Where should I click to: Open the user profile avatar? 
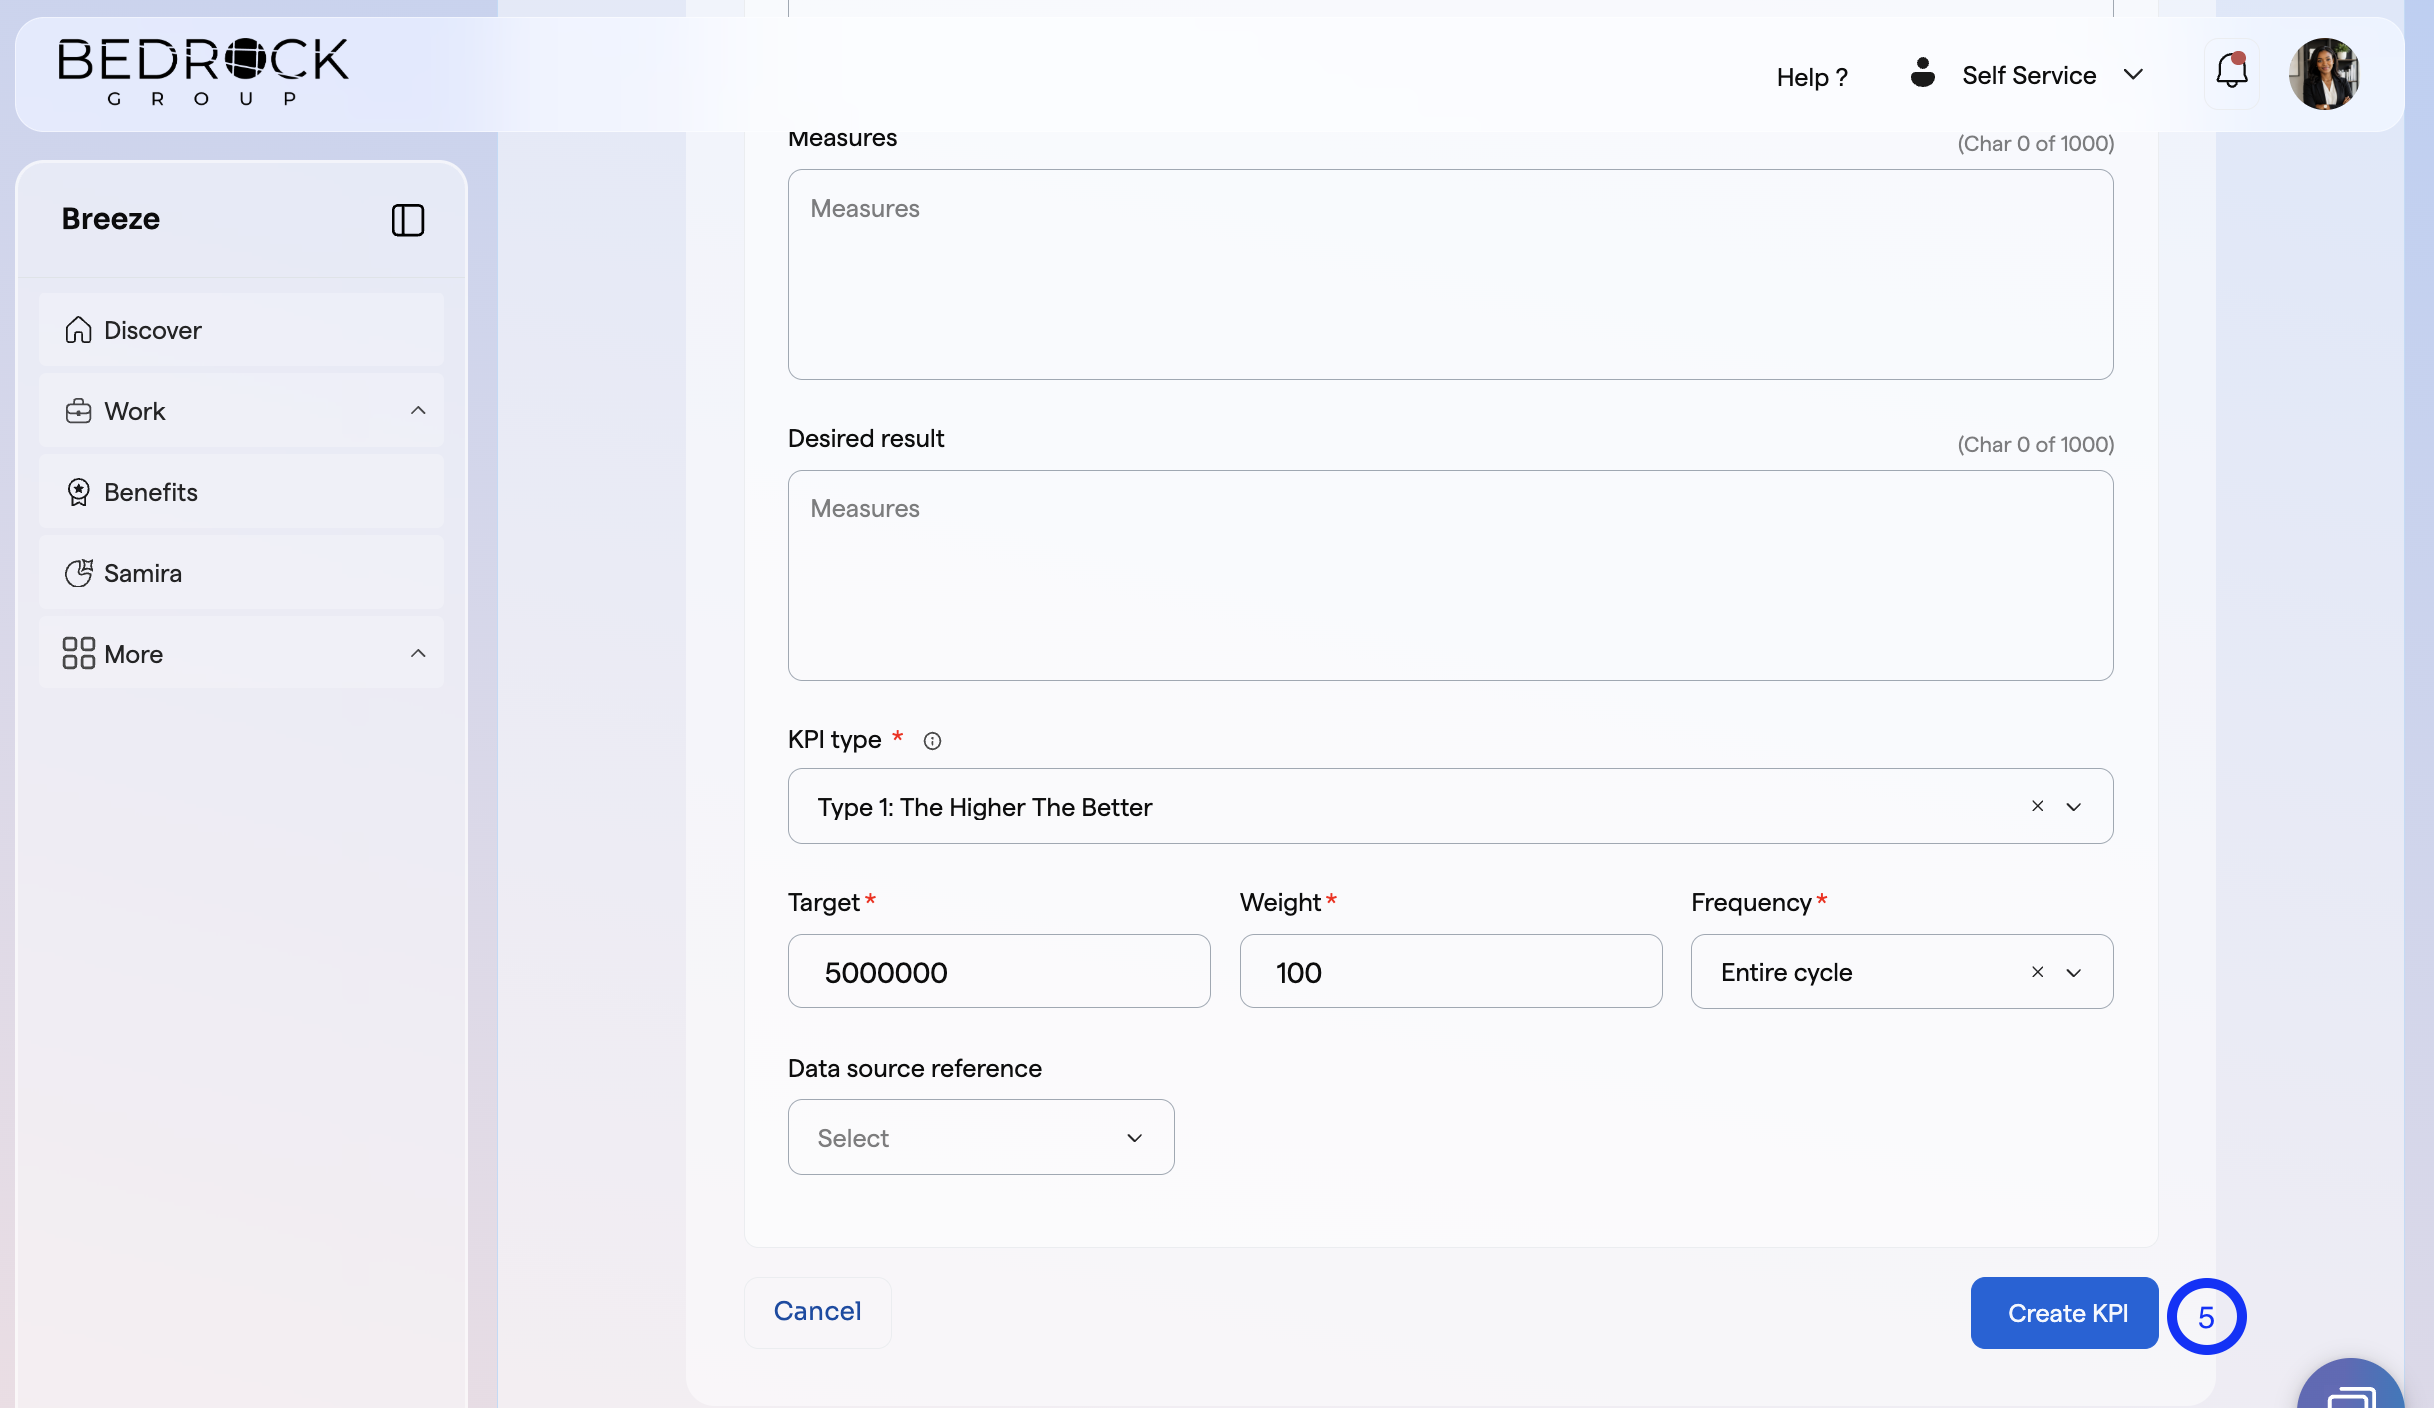click(2324, 74)
